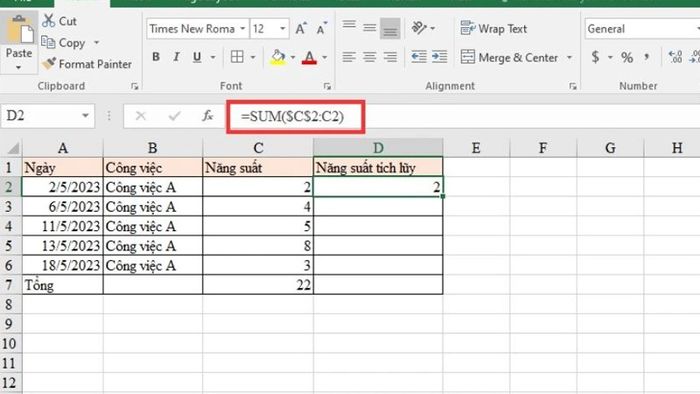Screen dimensions: 700x394
Task: Open Clipboard dialog launcher
Action: (x=134, y=87)
